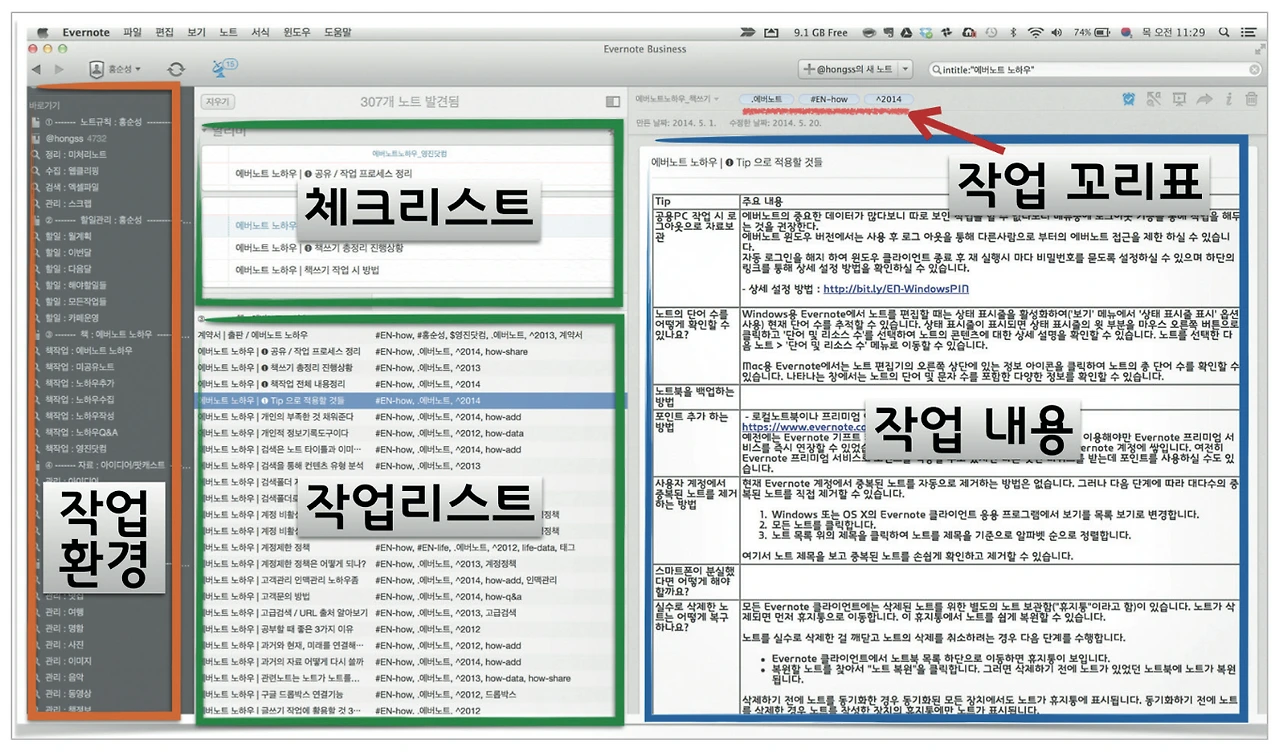The width and height of the screenshot is (1280, 753).
Task: Edit the note title field
Action: [x=737, y=161]
